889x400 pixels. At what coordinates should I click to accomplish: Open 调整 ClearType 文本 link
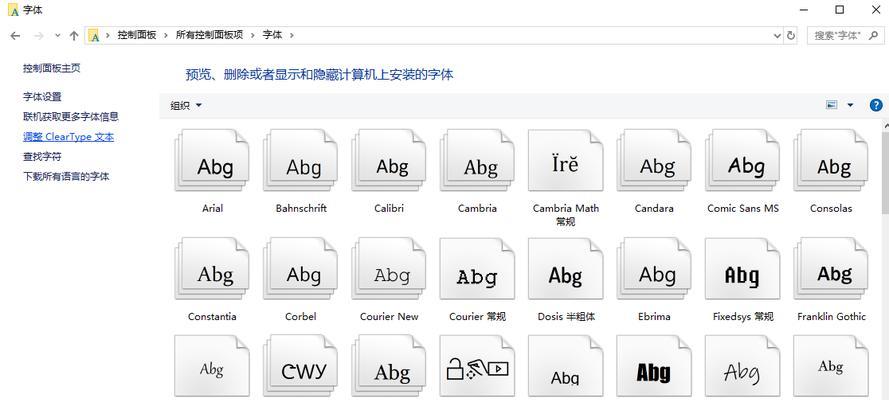pyautogui.click(x=68, y=137)
